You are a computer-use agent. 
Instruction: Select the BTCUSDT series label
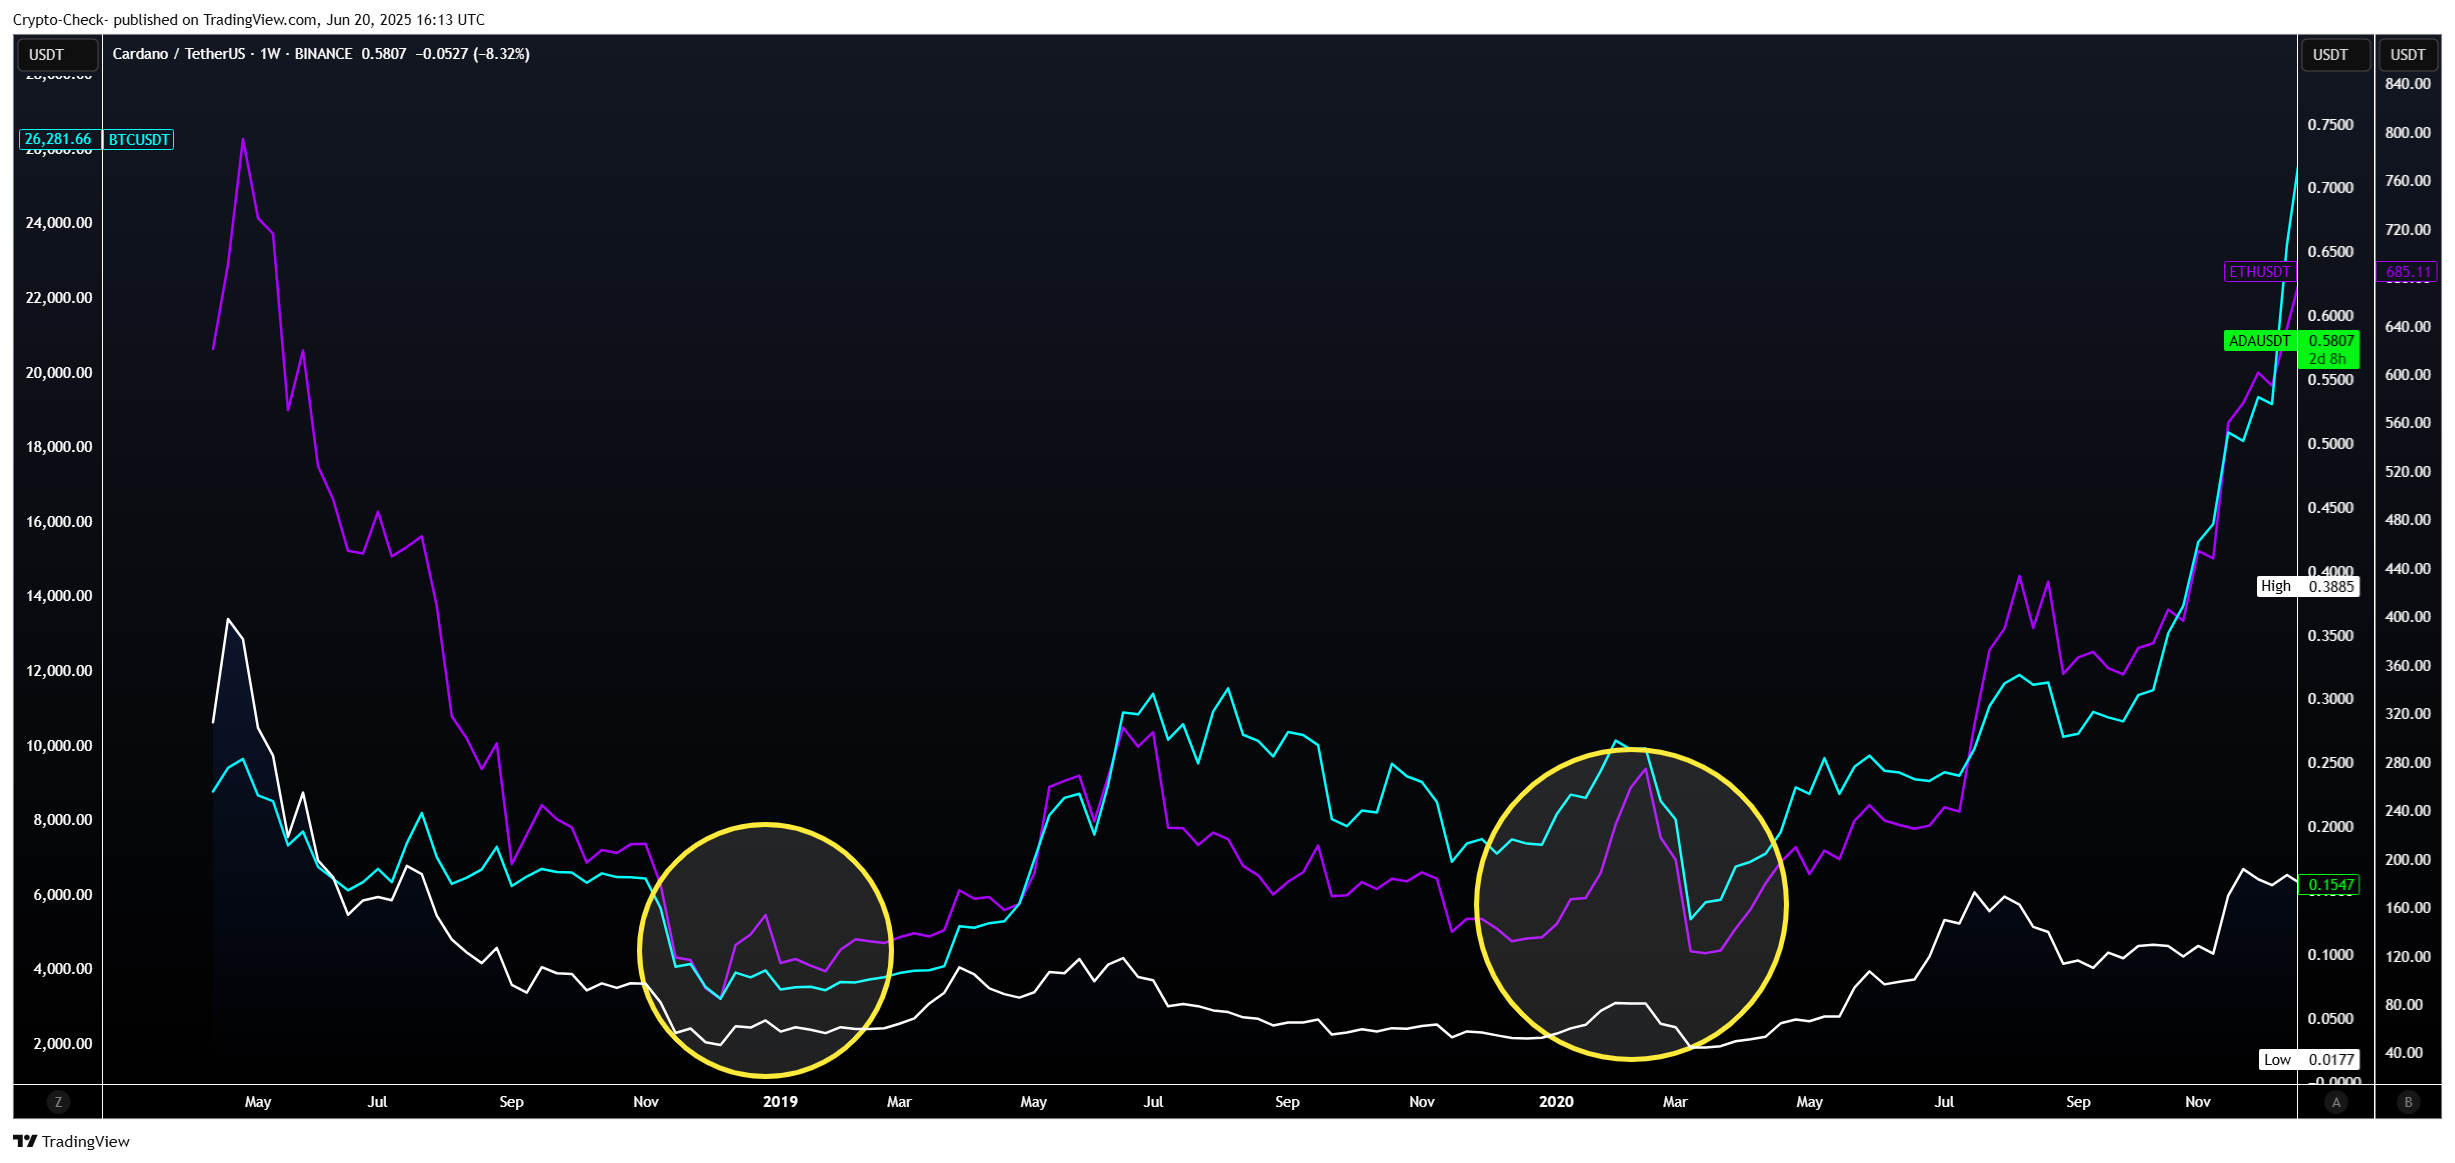[139, 140]
